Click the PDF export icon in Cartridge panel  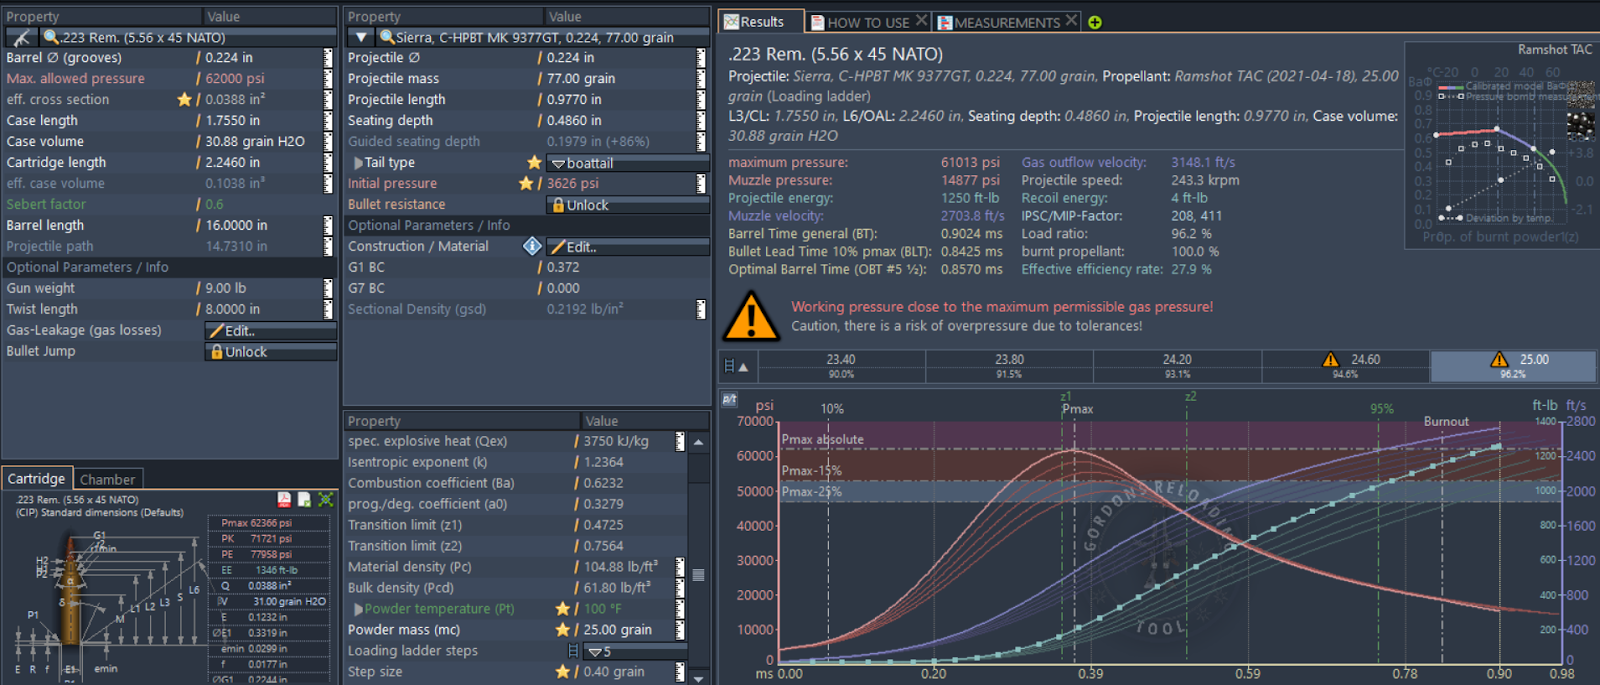[x=284, y=499]
